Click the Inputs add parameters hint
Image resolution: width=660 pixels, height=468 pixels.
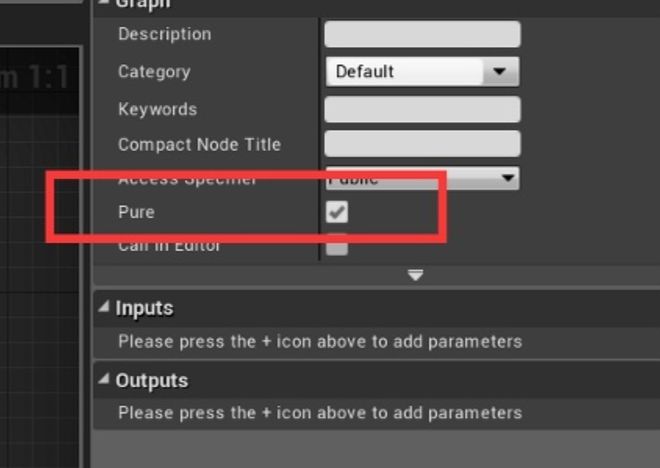click(320, 341)
